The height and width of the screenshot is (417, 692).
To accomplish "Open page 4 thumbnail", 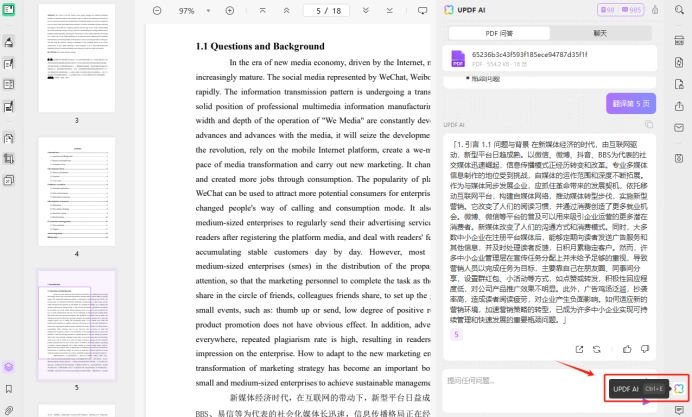I will (77, 192).
